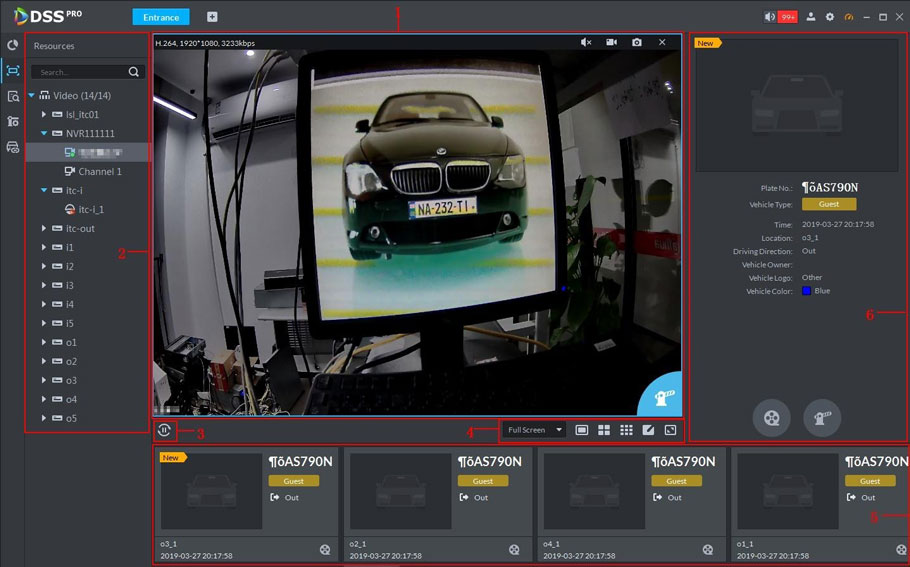
Task: Expand the lsl_itc01 device node
Action: tap(44, 115)
